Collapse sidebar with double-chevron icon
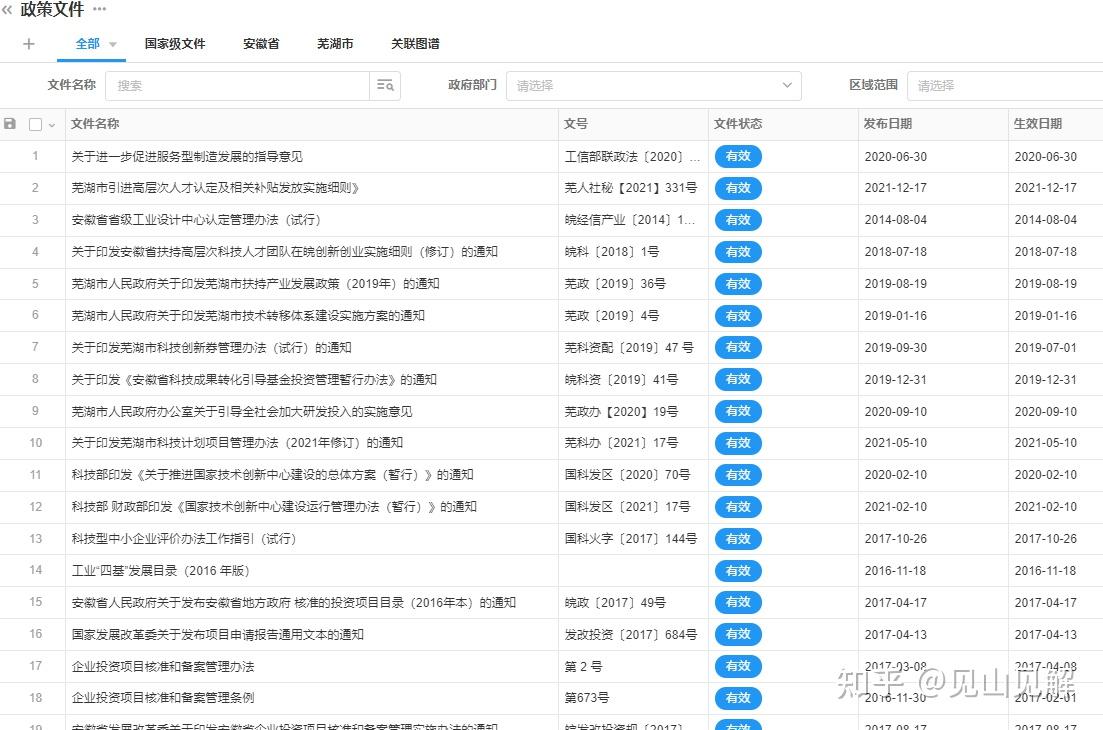The image size is (1103, 730). [7, 10]
